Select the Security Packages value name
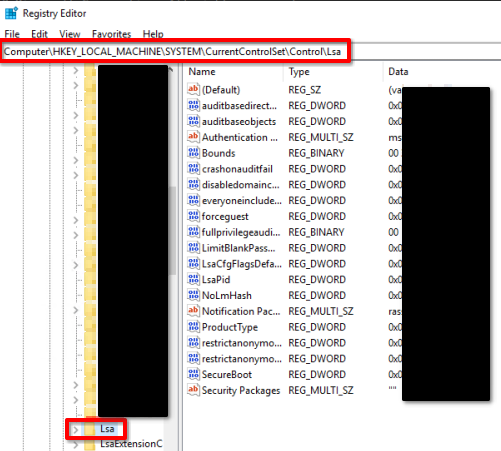Screen dimensions: 501x451 click(241, 391)
